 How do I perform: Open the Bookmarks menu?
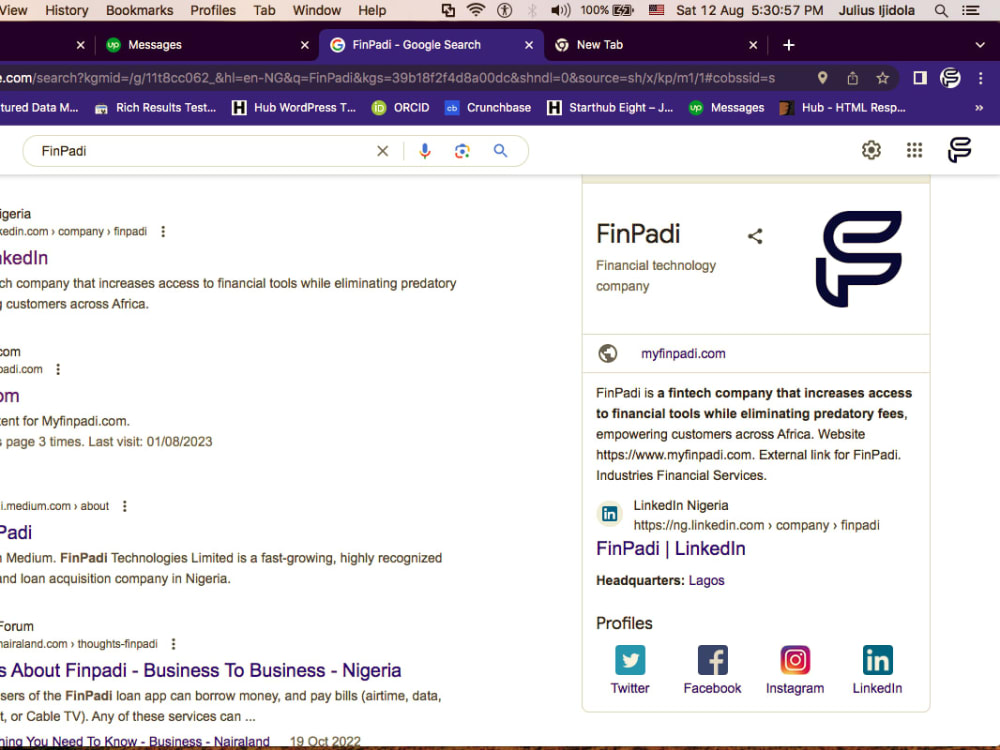[x=140, y=10]
